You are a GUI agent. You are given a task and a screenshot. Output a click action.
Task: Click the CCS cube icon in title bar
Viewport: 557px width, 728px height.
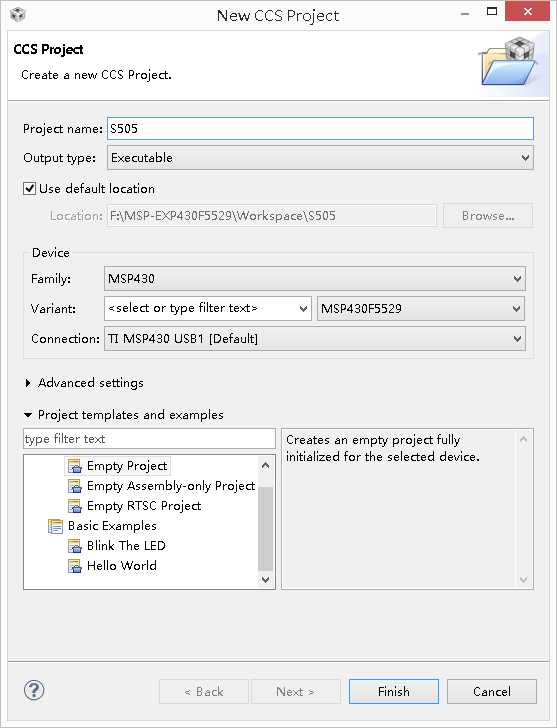click(x=18, y=15)
